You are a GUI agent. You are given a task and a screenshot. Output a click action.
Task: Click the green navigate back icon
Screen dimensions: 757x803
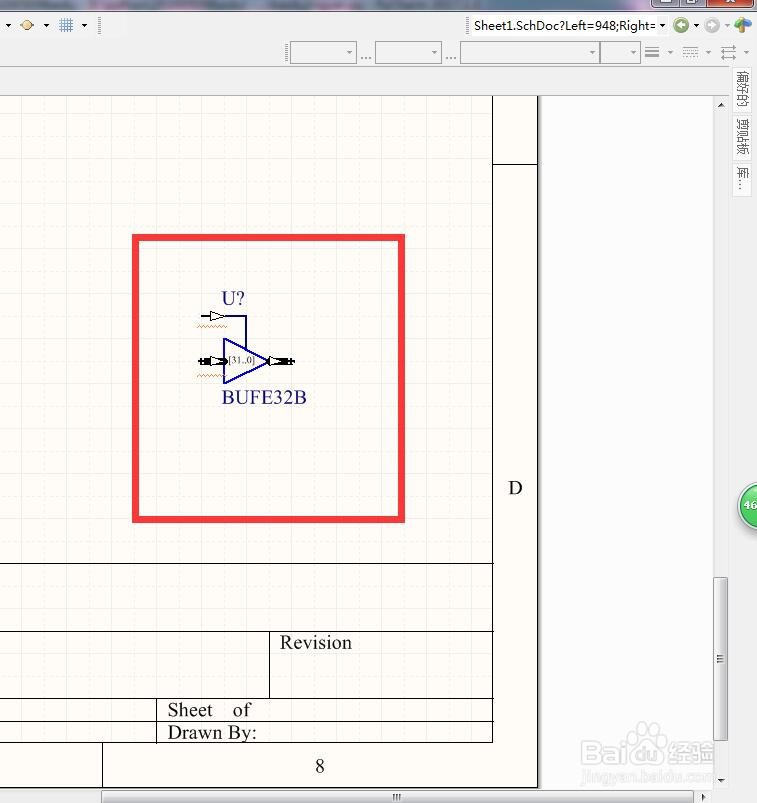(681, 25)
